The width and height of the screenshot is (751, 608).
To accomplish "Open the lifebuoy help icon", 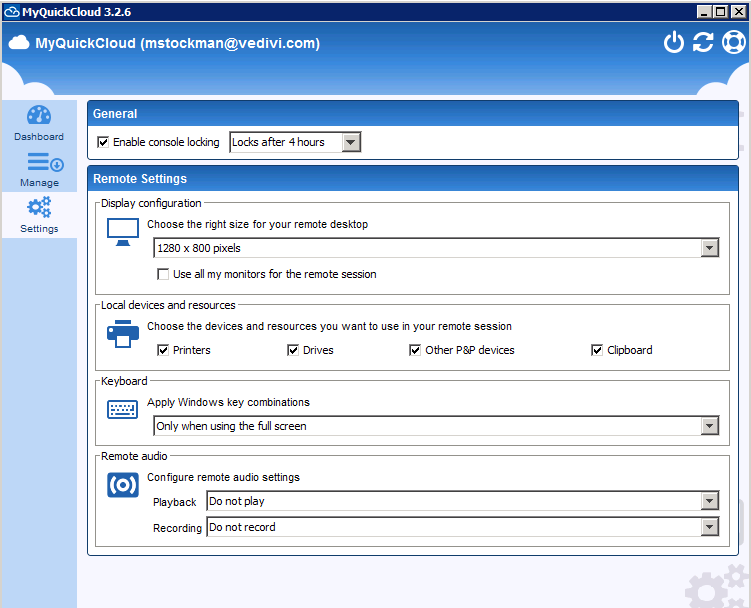I will coord(733,42).
